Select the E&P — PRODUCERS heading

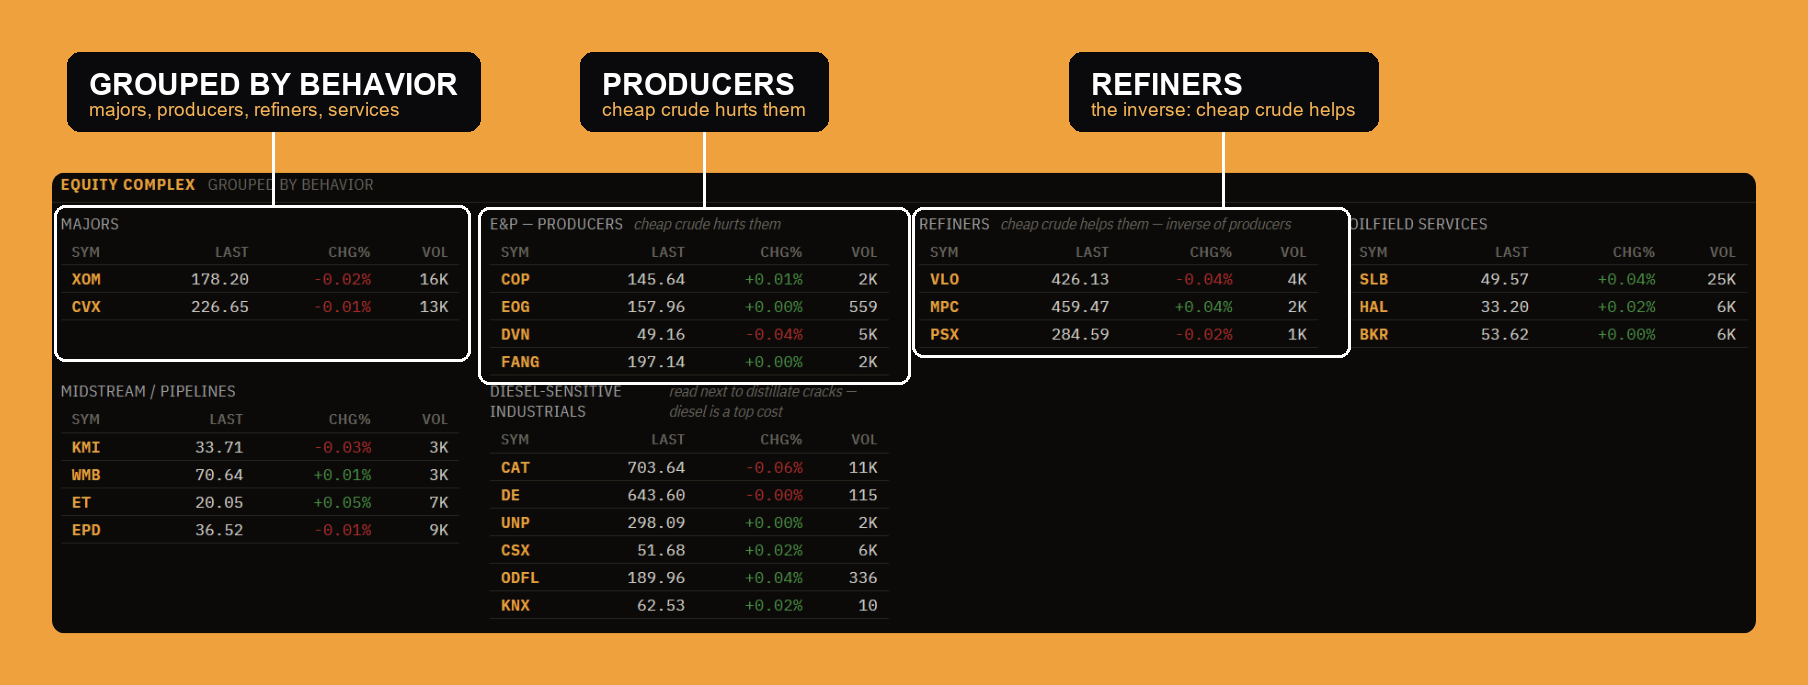(x=556, y=225)
